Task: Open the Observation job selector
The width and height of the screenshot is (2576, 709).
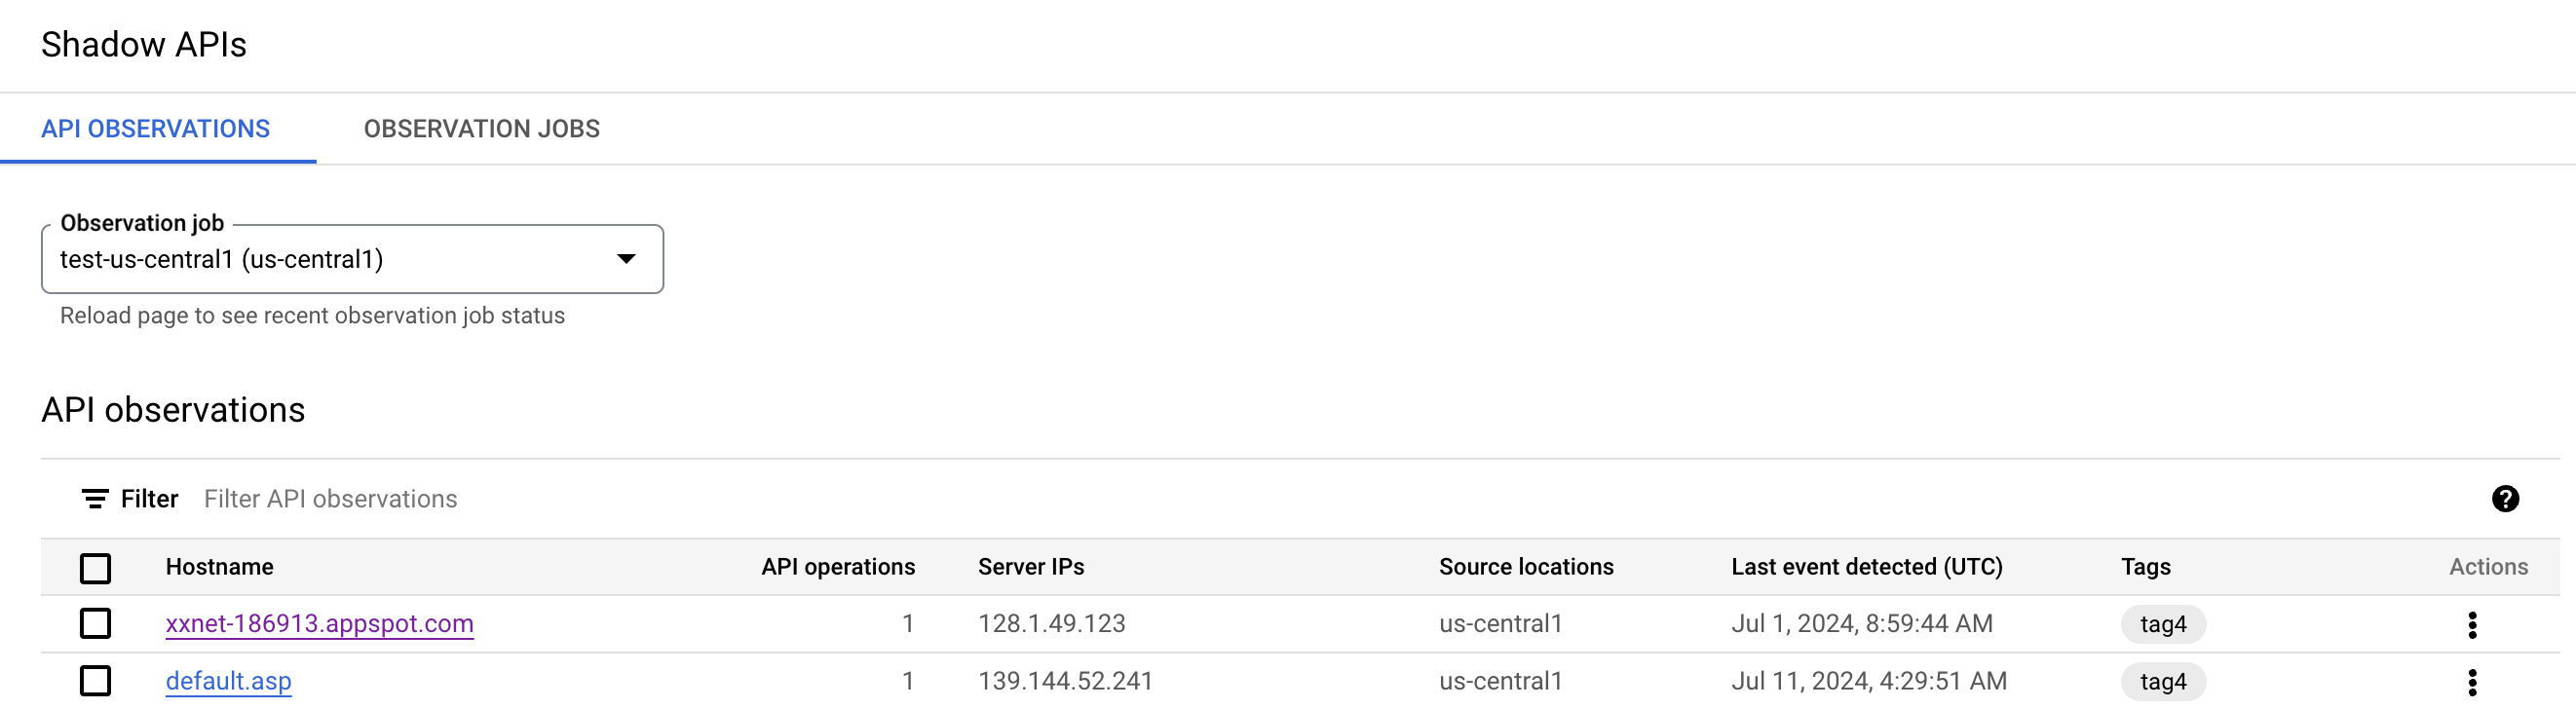Action: tap(350, 258)
